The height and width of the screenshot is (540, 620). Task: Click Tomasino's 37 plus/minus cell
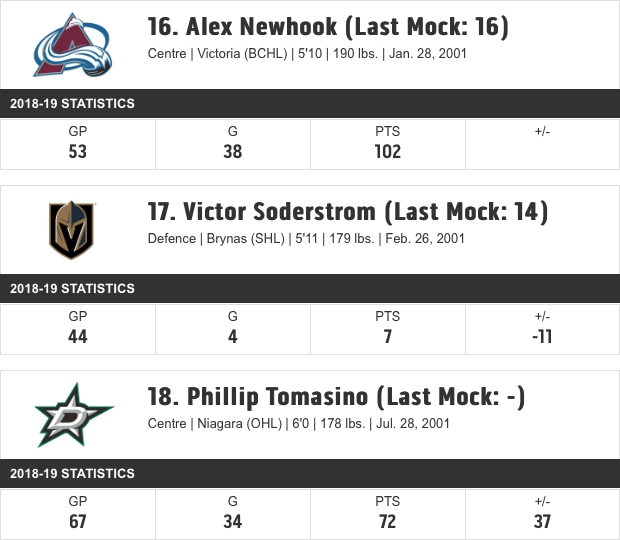pos(542,514)
